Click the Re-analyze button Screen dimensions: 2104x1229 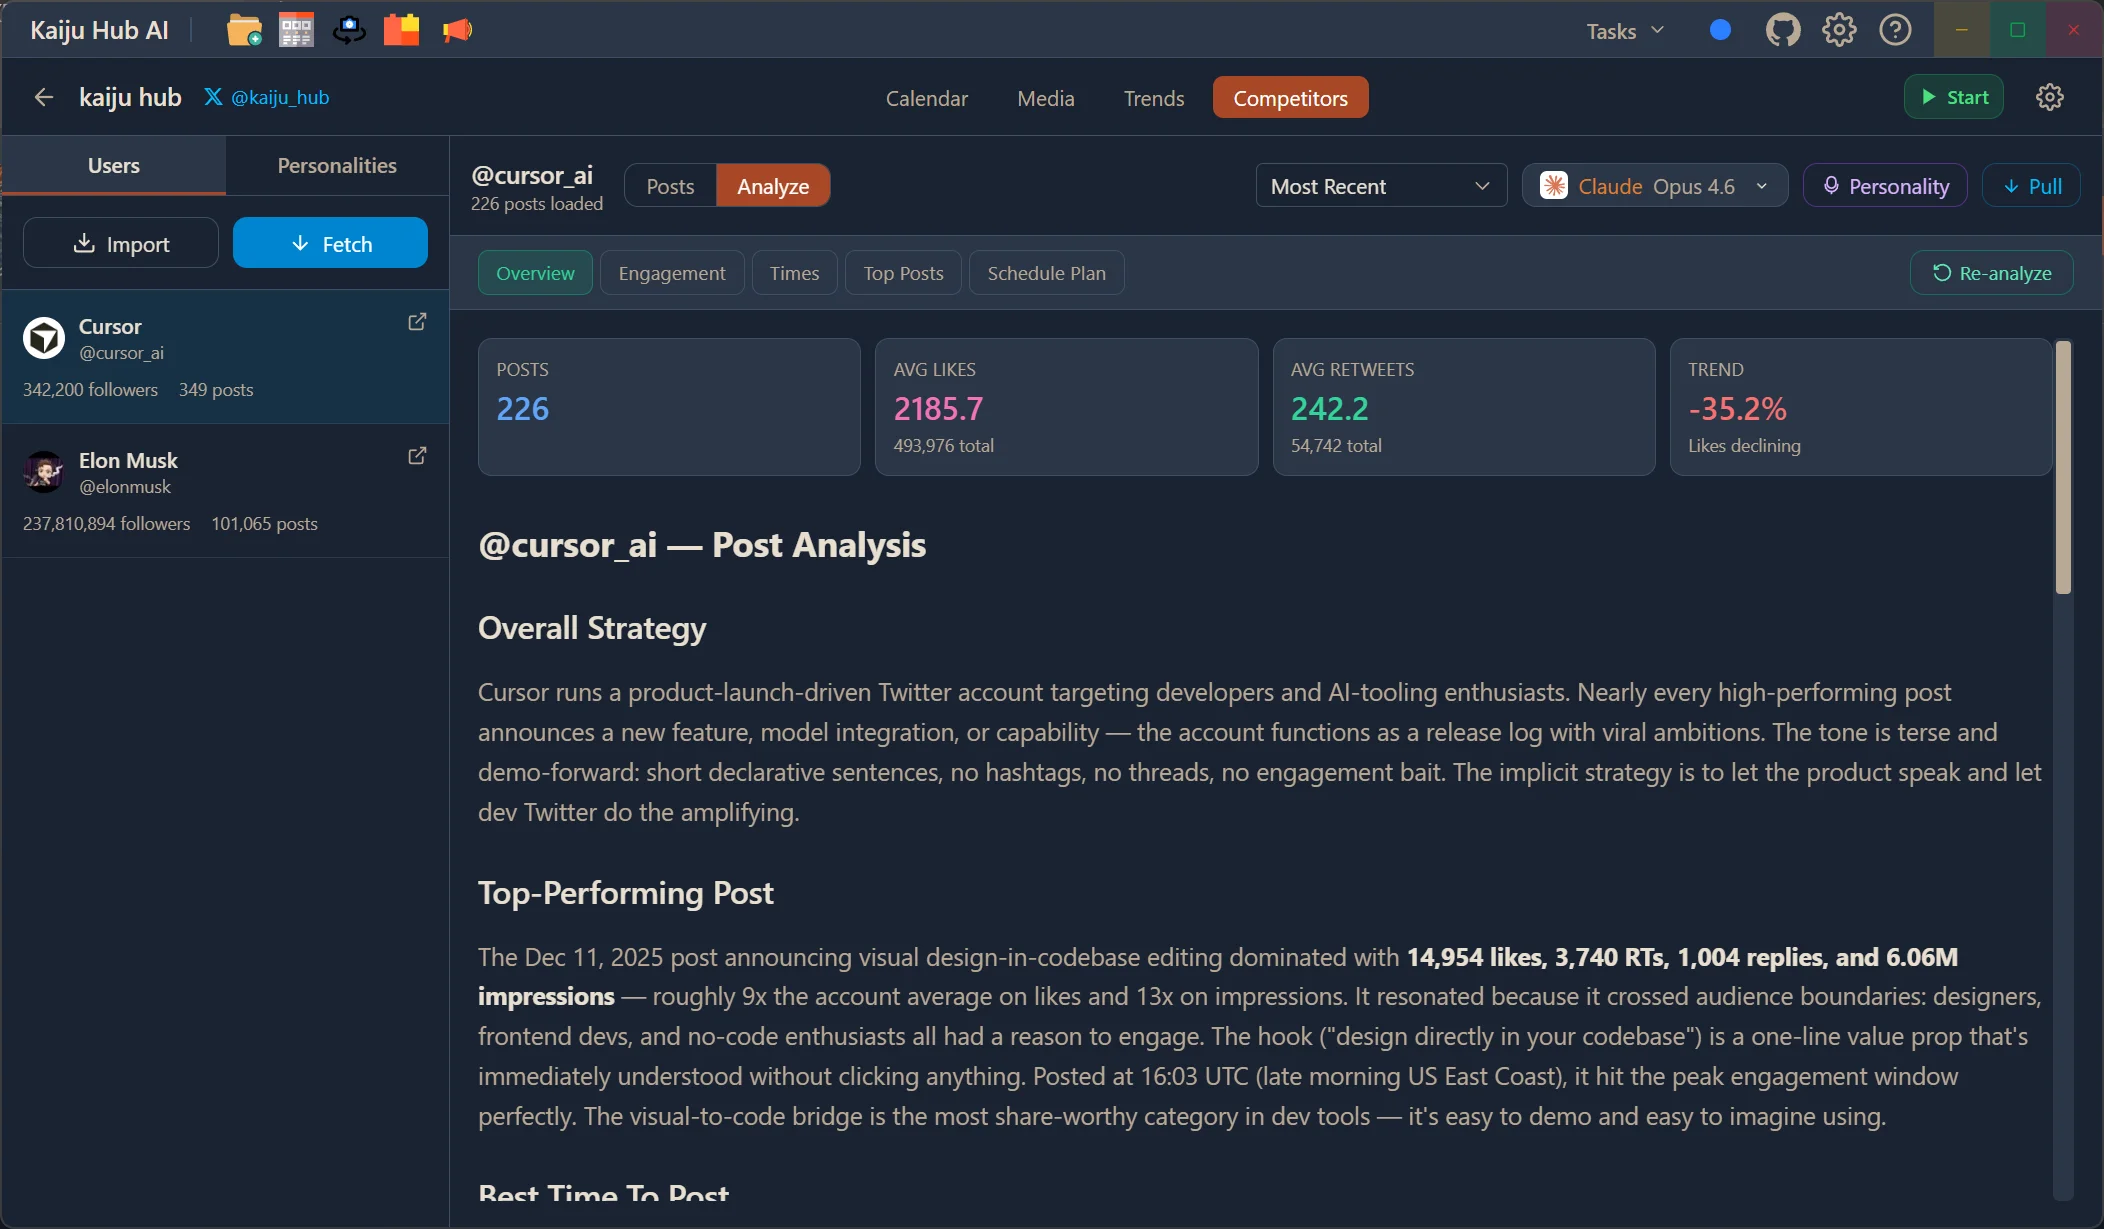pos(1991,273)
